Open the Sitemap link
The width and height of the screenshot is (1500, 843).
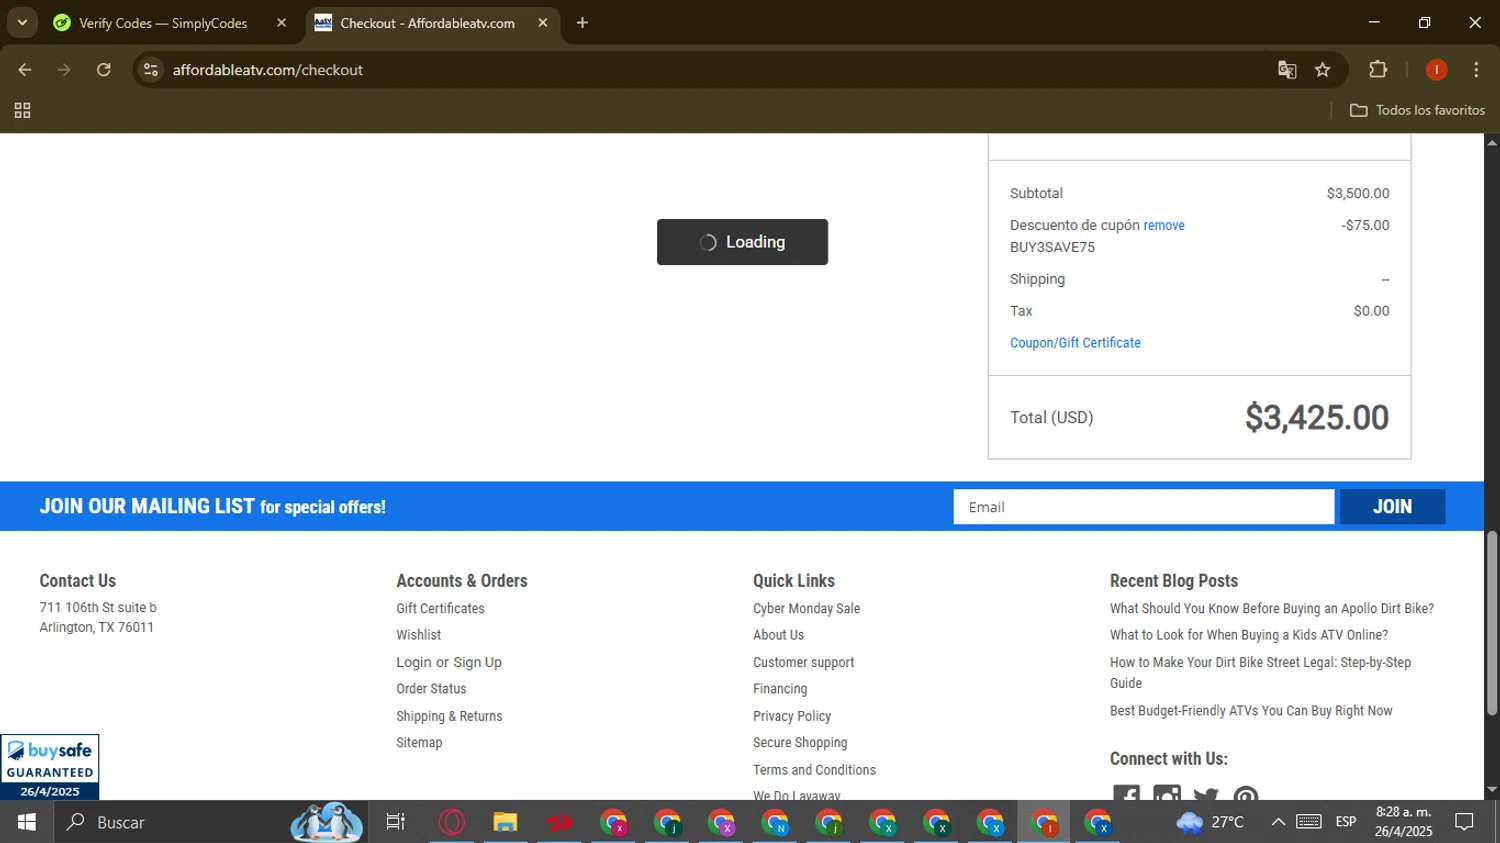click(x=419, y=743)
